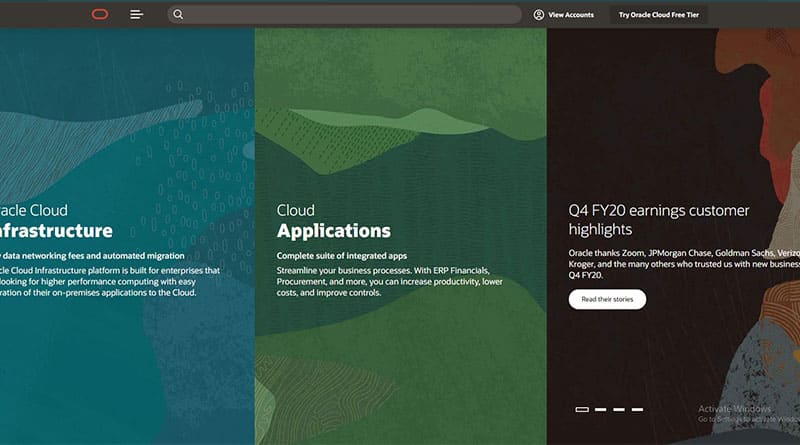Go to the fourth carousel slide indicator

pyautogui.click(x=637, y=409)
